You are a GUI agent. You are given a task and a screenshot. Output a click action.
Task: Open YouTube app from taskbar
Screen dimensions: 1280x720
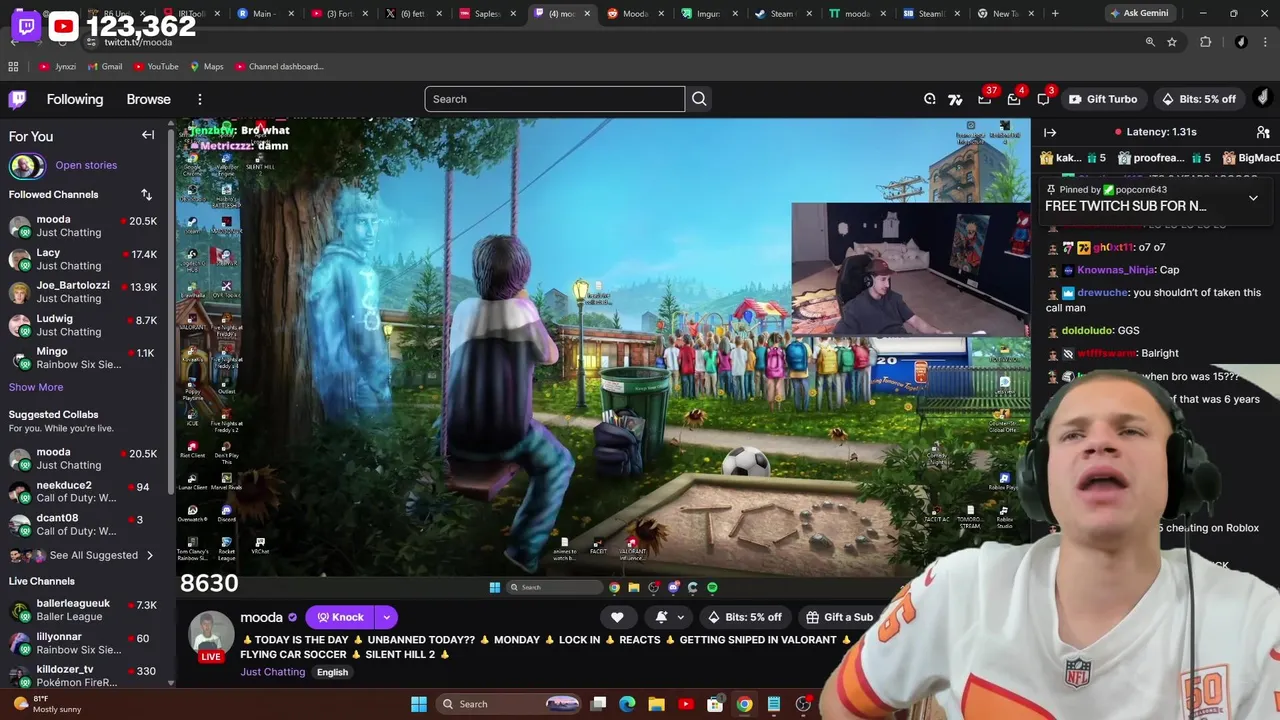pos(686,704)
